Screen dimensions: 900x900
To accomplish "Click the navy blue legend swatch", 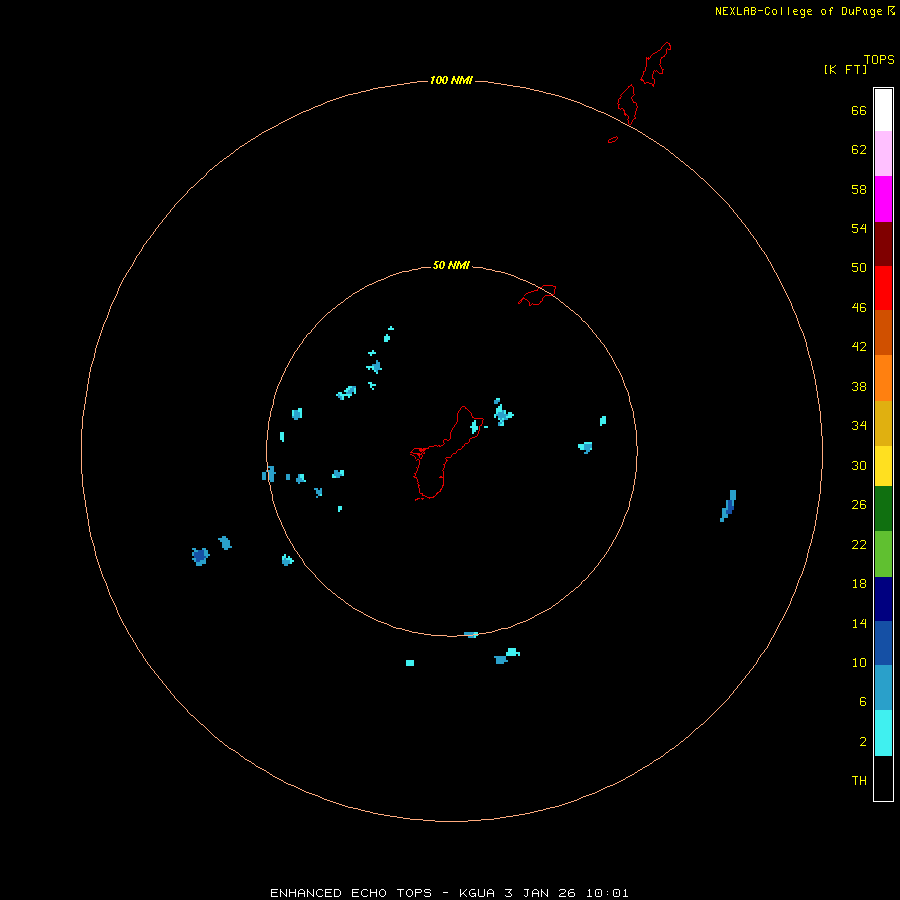I will point(883,599).
